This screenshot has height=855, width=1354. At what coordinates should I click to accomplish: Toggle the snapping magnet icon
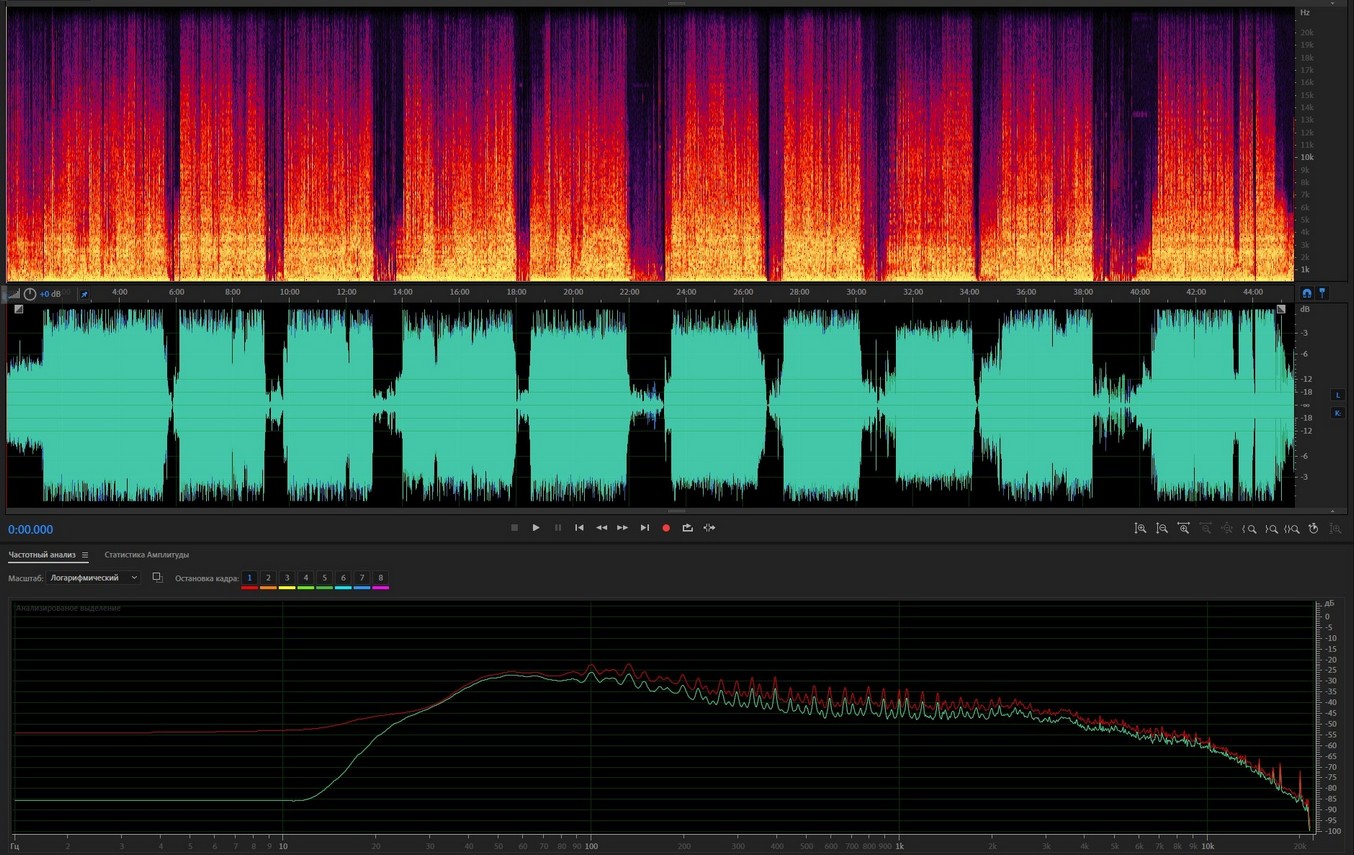point(1306,293)
